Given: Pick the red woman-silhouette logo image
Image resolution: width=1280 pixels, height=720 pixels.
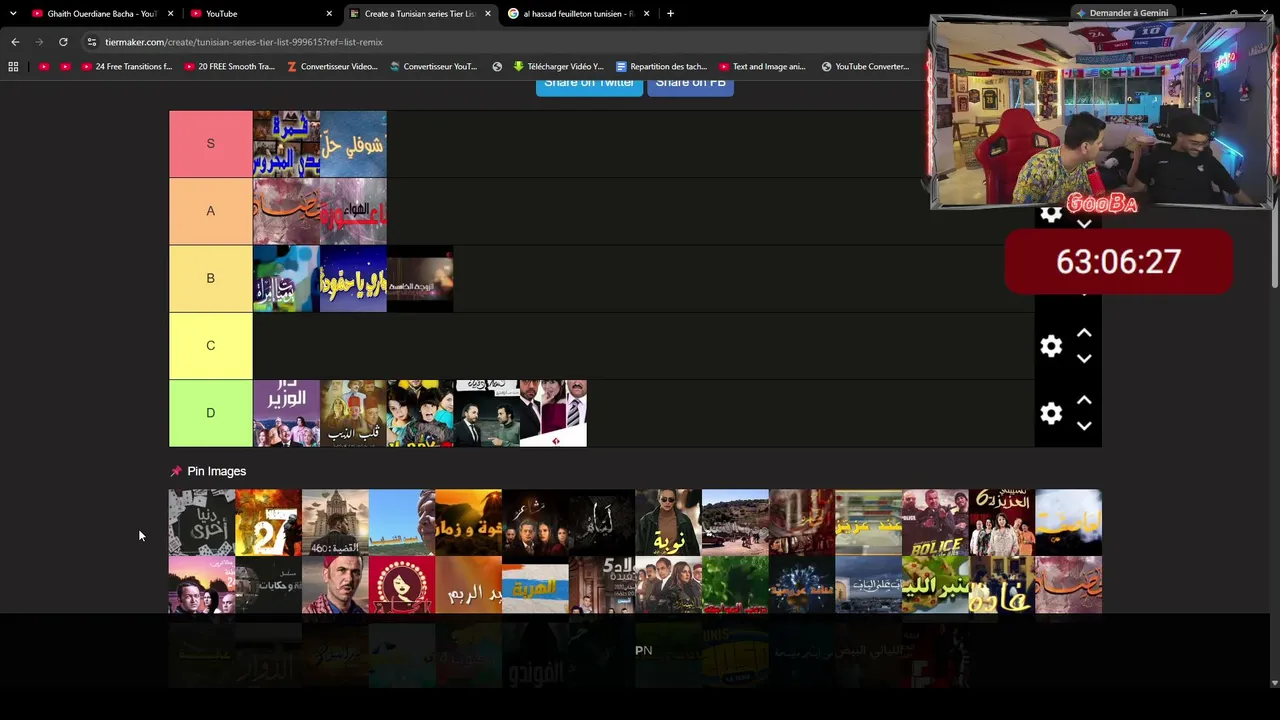Looking at the screenshot, I should point(402,584).
